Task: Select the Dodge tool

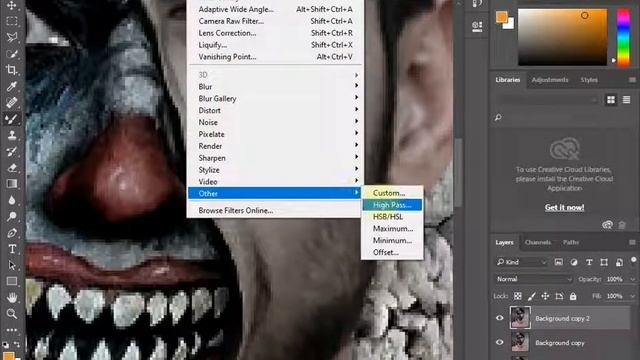Action: click(11, 216)
